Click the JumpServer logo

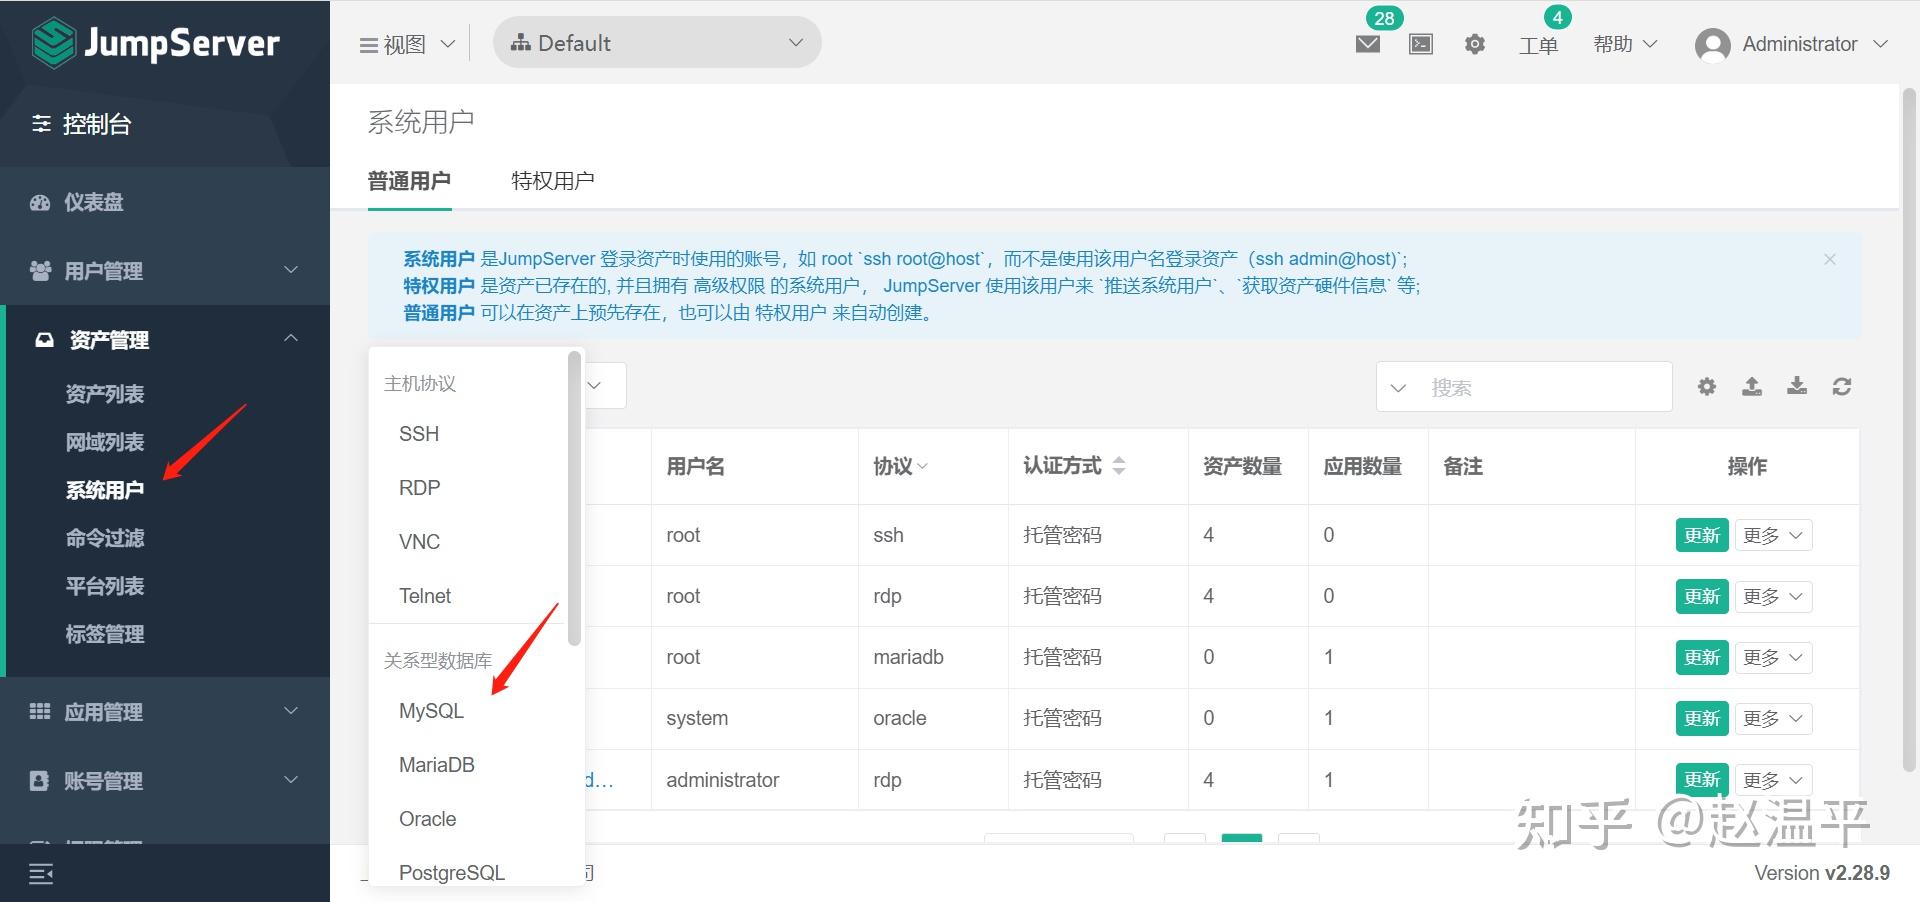click(155, 43)
